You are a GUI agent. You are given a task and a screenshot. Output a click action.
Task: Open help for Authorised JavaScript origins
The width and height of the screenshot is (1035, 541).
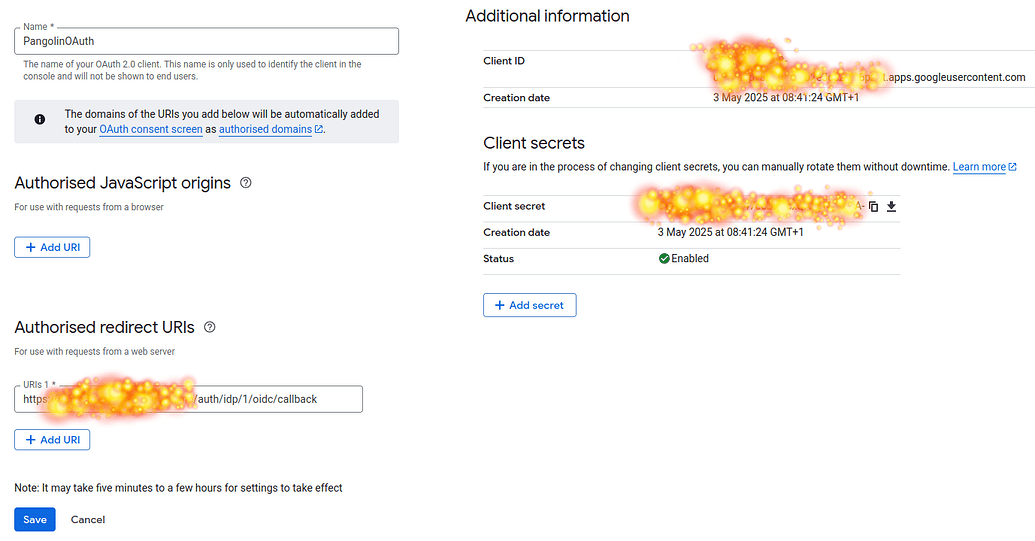point(246,183)
